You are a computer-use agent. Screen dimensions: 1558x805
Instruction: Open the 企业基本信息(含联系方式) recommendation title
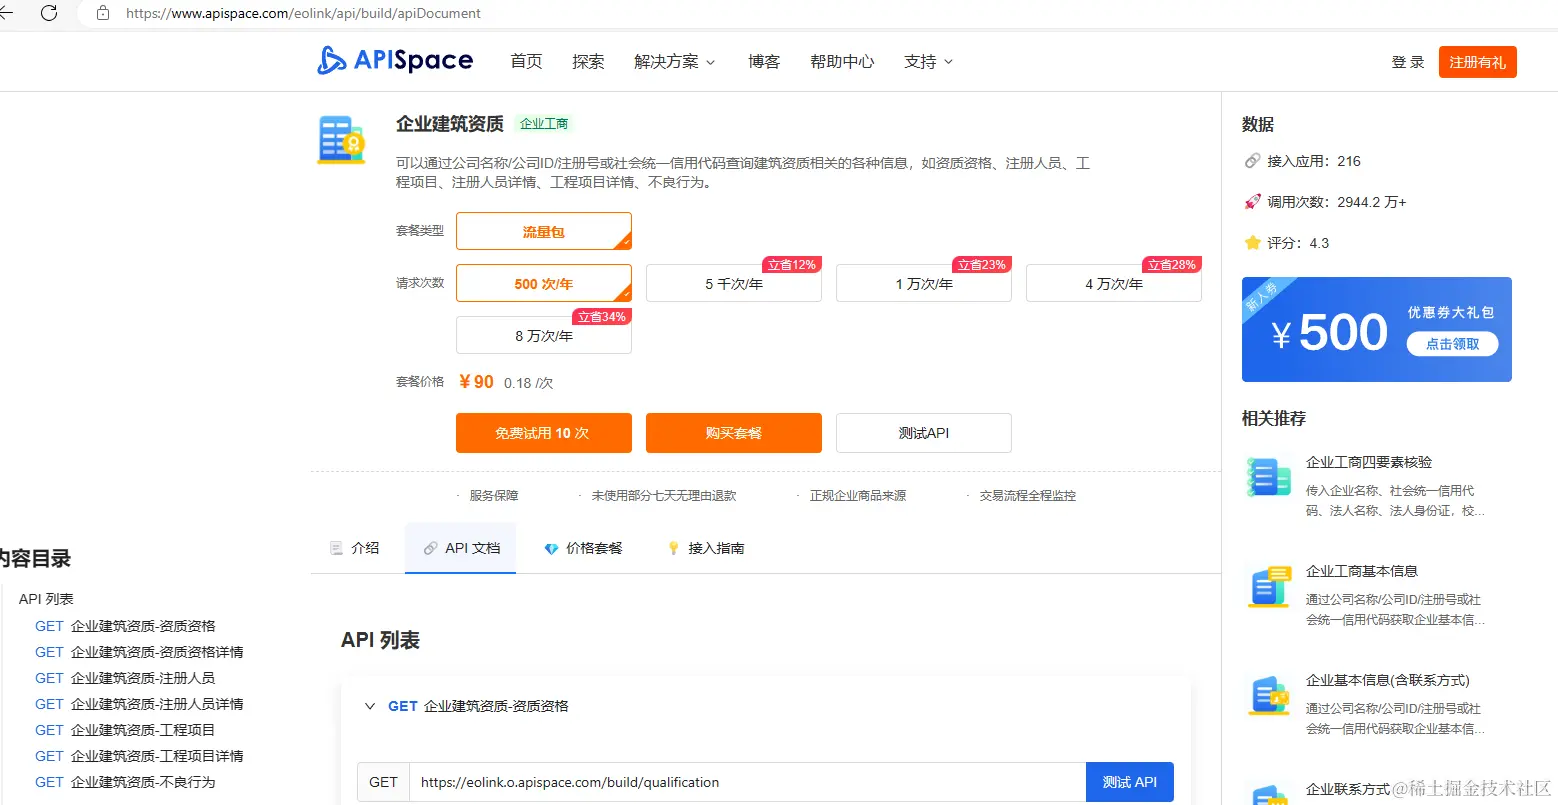[1388, 680]
